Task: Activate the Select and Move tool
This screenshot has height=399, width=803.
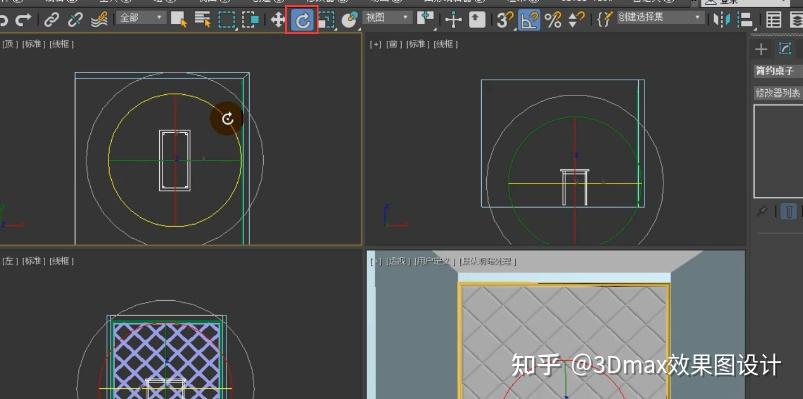Action: [x=278, y=20]
